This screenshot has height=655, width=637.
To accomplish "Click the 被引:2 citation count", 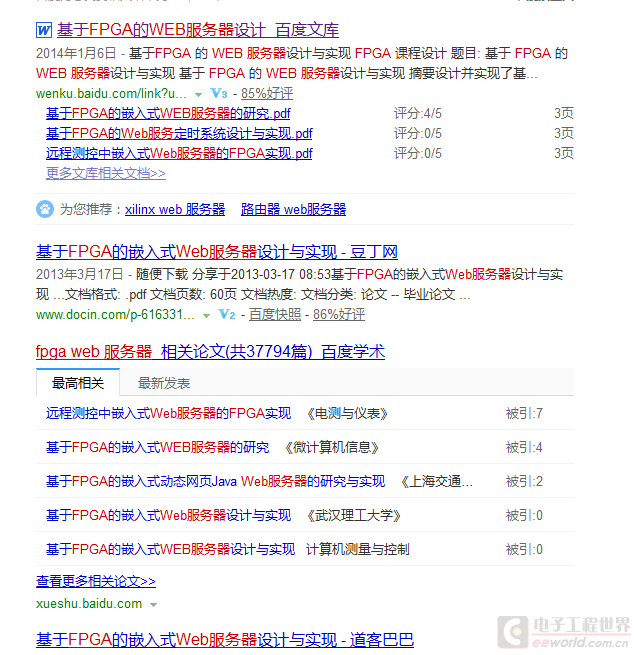I will pyautogui.click(x=524, y=481).
